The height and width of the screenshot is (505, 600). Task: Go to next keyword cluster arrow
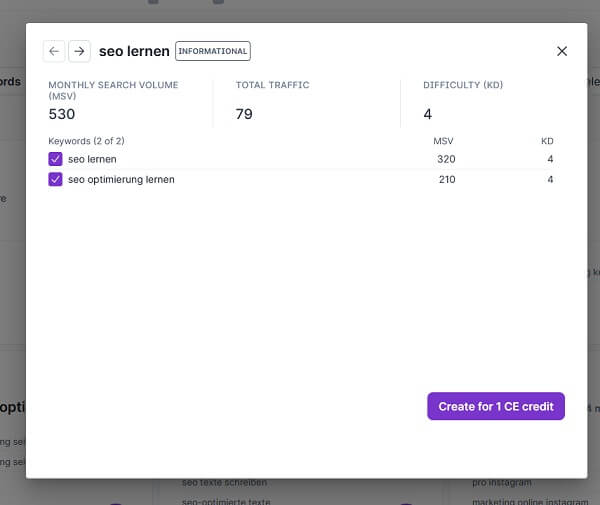pyautogui.click(x=79, y=51)
